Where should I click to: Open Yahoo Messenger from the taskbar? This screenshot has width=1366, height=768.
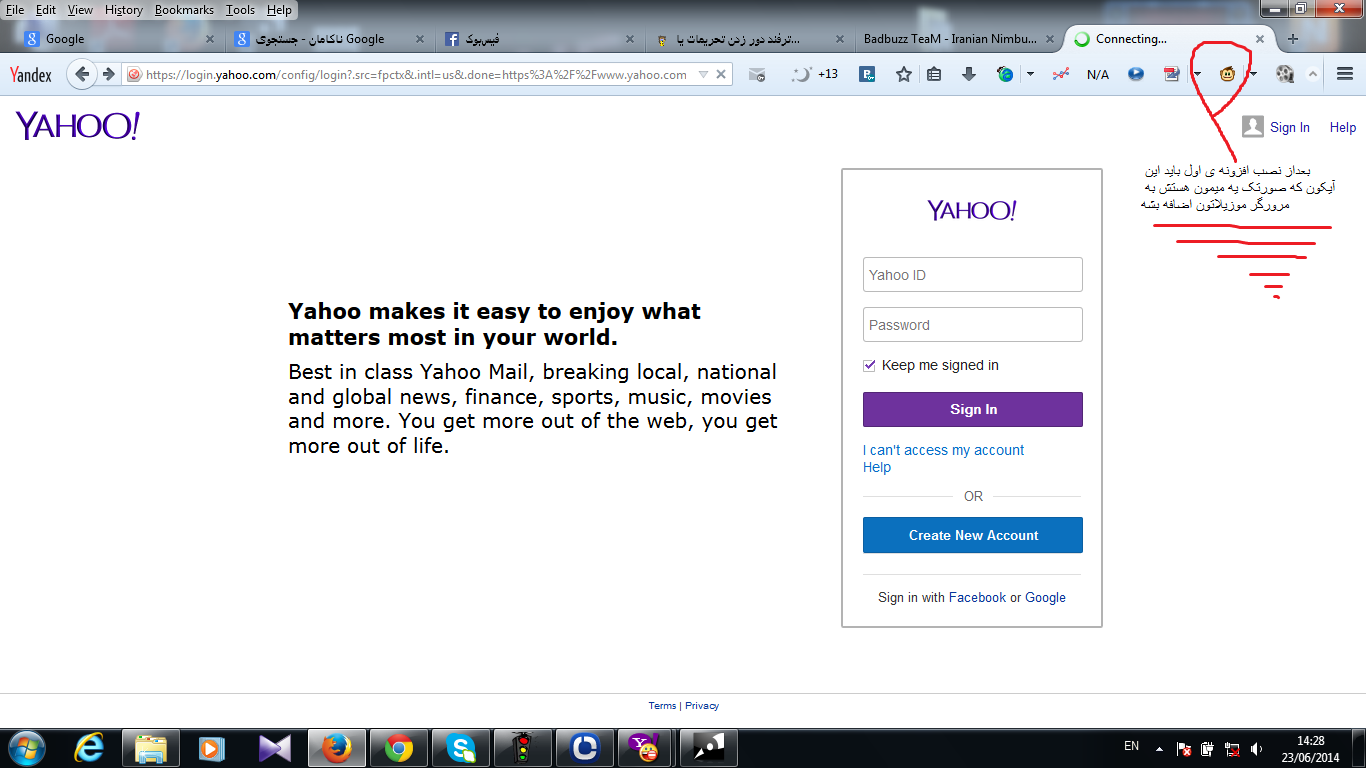click(646, 747)
